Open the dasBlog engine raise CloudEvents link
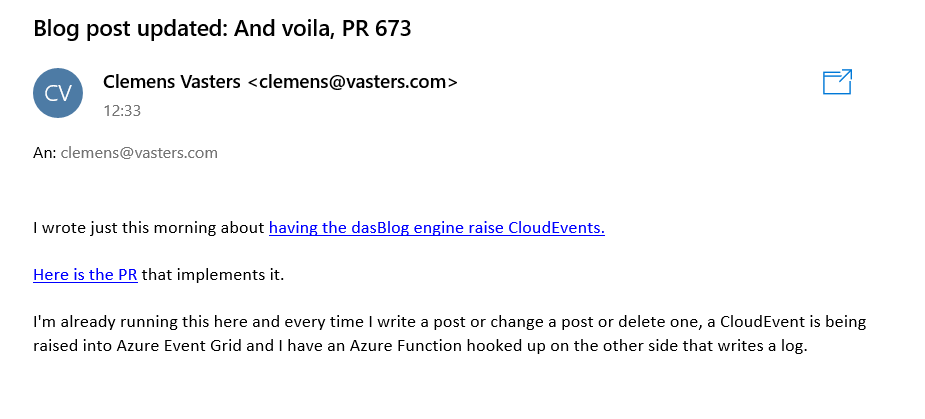 pos(437,228)
